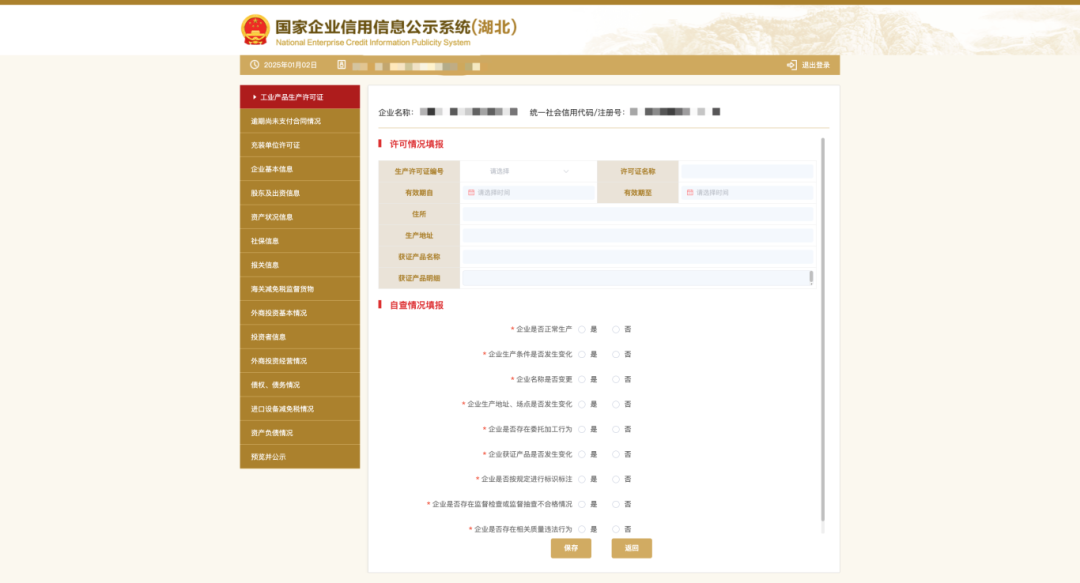Open calendar icon for 有效期自
The height and width of the screenshot is (583, 1080).
pyautogui.click(x=471, y=193)
